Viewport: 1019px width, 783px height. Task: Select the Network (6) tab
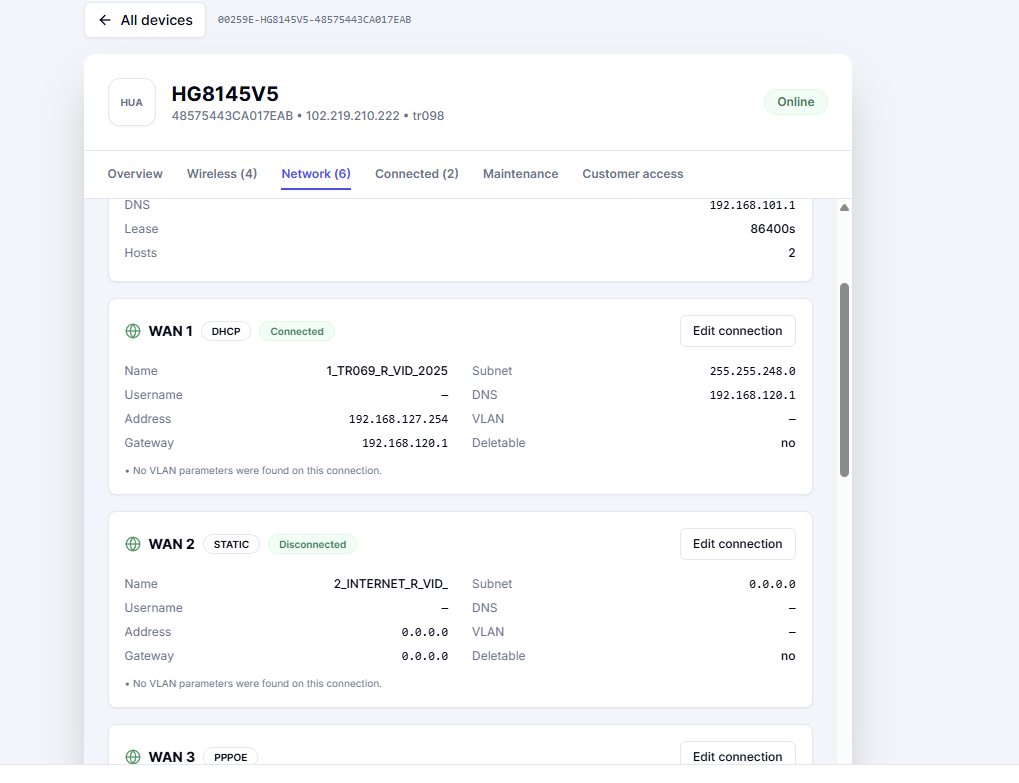316,174
